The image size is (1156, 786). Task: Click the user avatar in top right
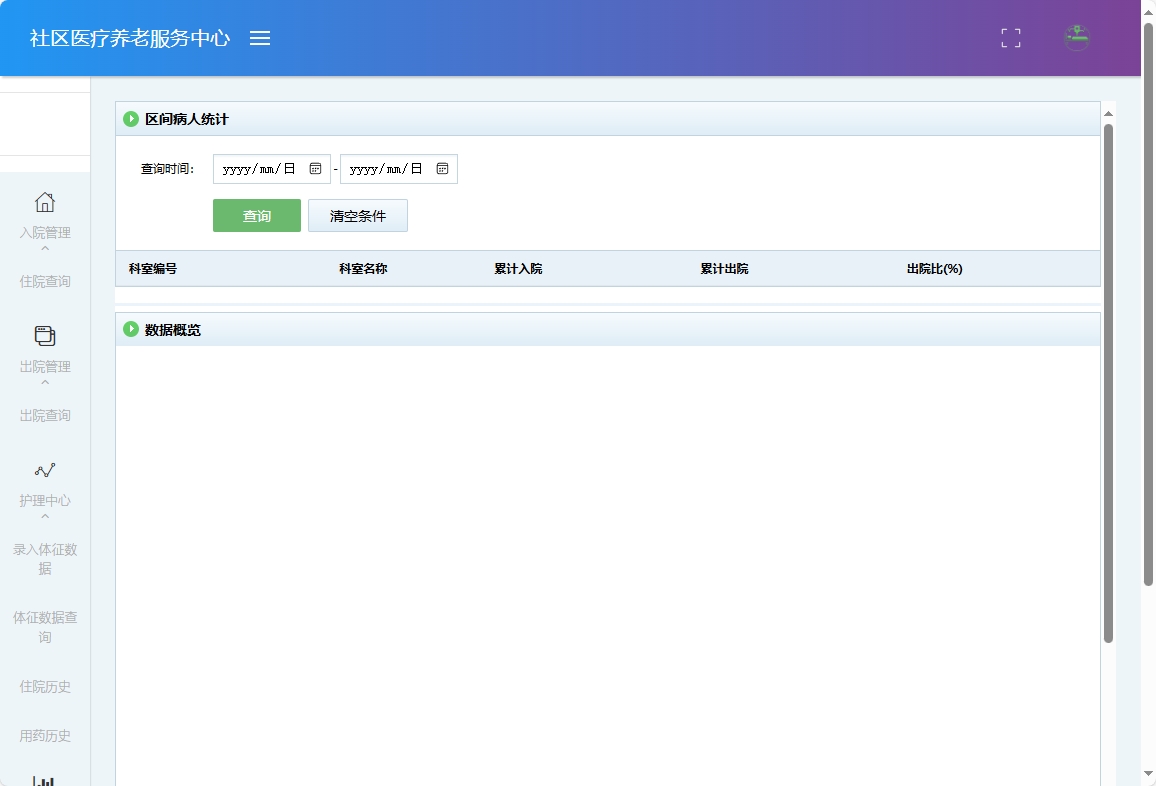[1076, 38]
